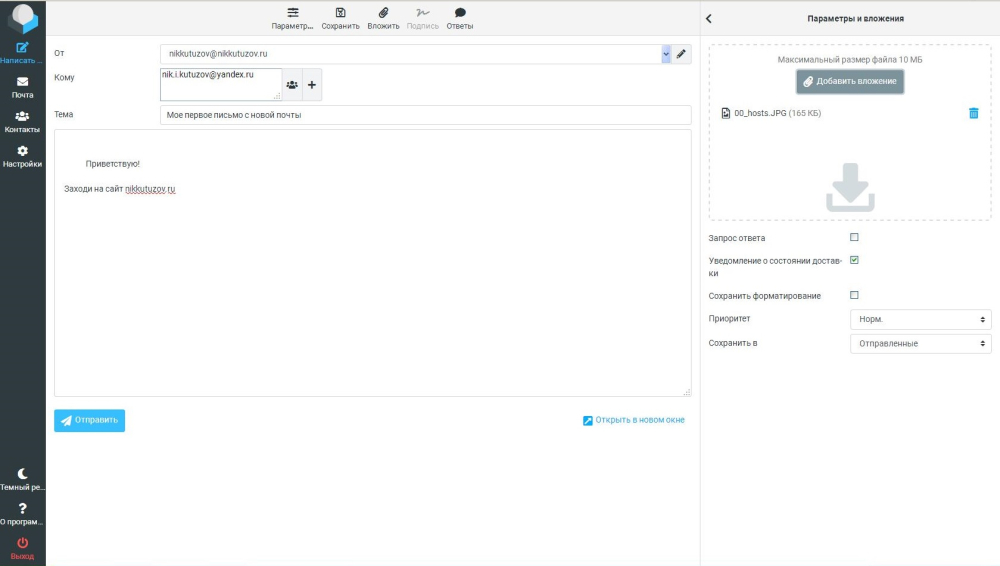Image resolution: width=1000 pixels, height=566 pixels.
Task: Open Параметры toolbar options
Action: coord(292,19)
